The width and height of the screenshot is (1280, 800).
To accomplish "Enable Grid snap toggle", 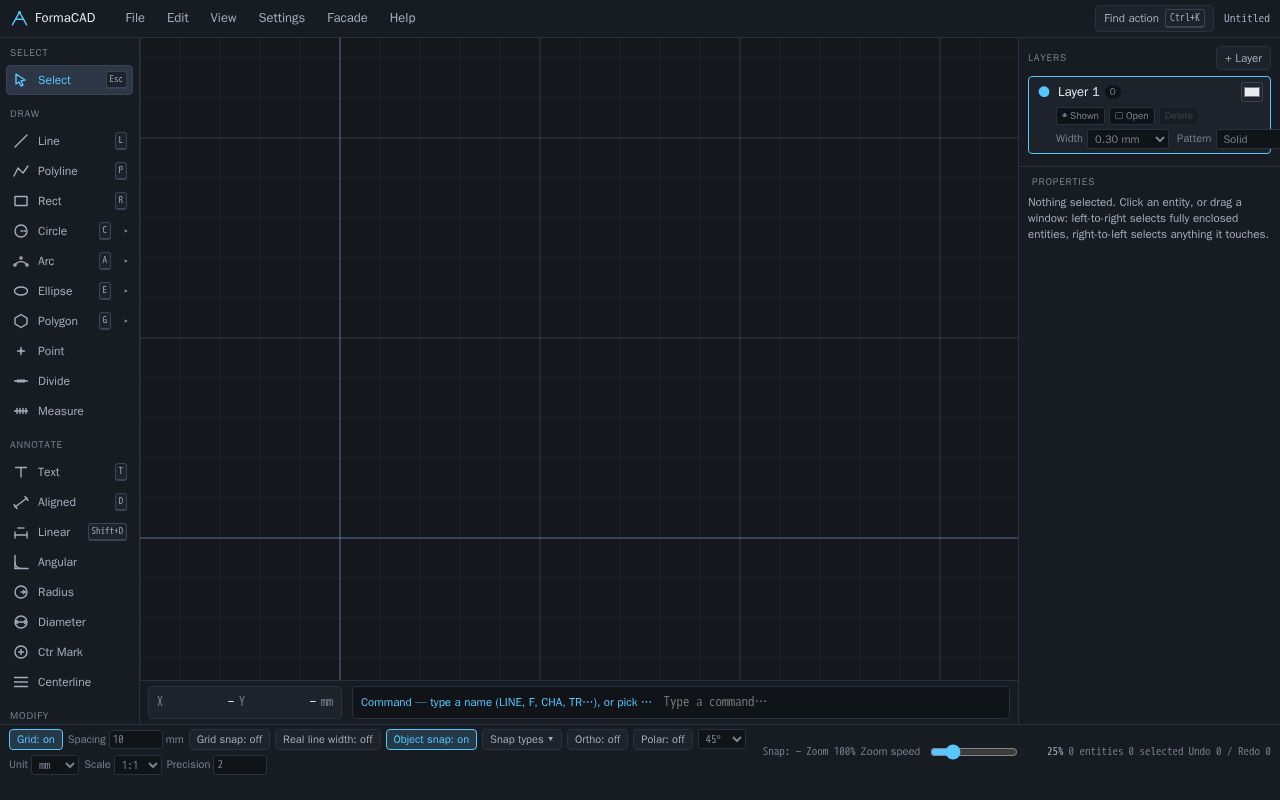I will click(x=229, y=739).
